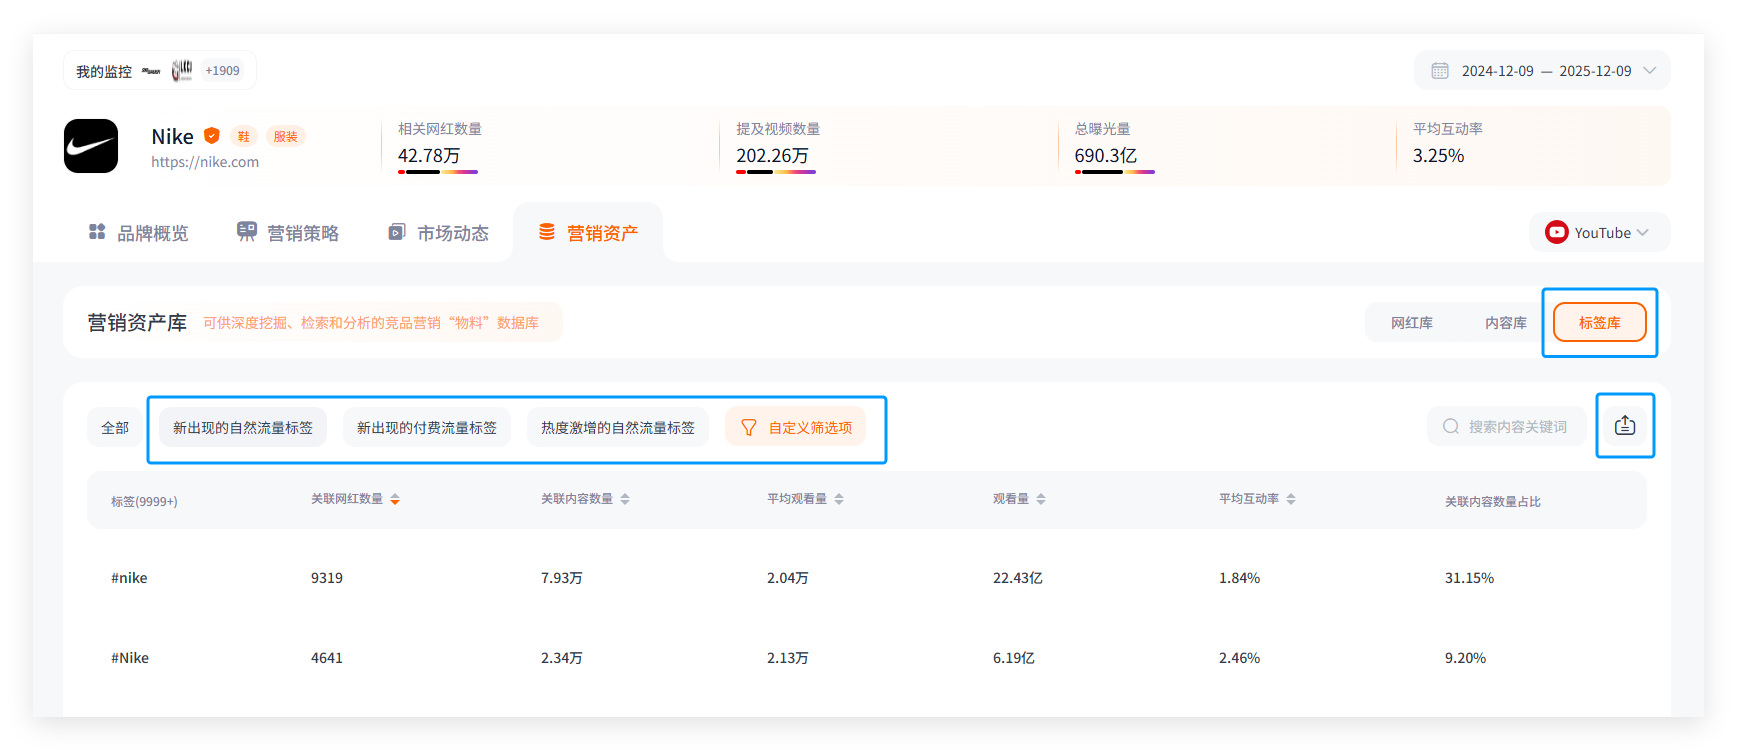1737x750 pixels.
Task: Sort by 关联内容数量 column arrows
Action: [625, 499]
